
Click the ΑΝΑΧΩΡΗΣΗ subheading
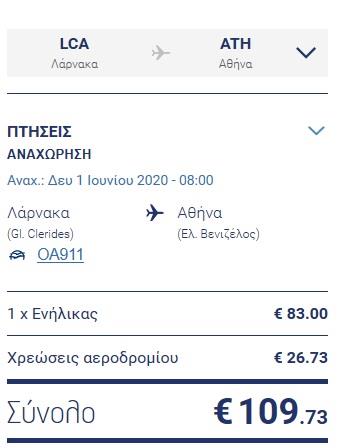tap(49, 154)
